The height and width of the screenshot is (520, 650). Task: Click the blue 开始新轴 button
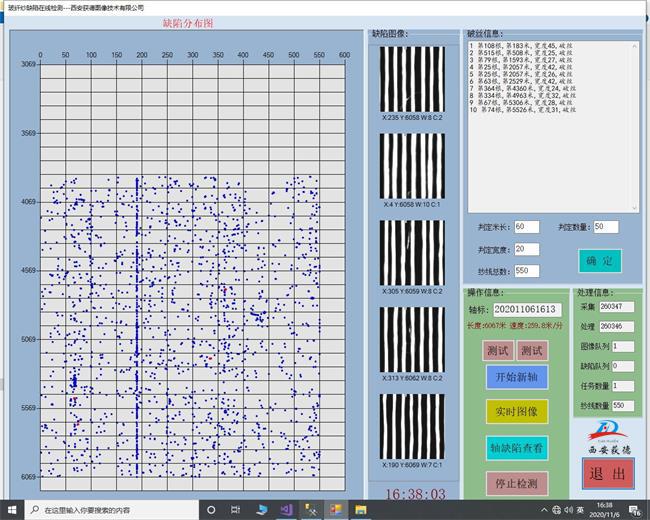(516, 377)
